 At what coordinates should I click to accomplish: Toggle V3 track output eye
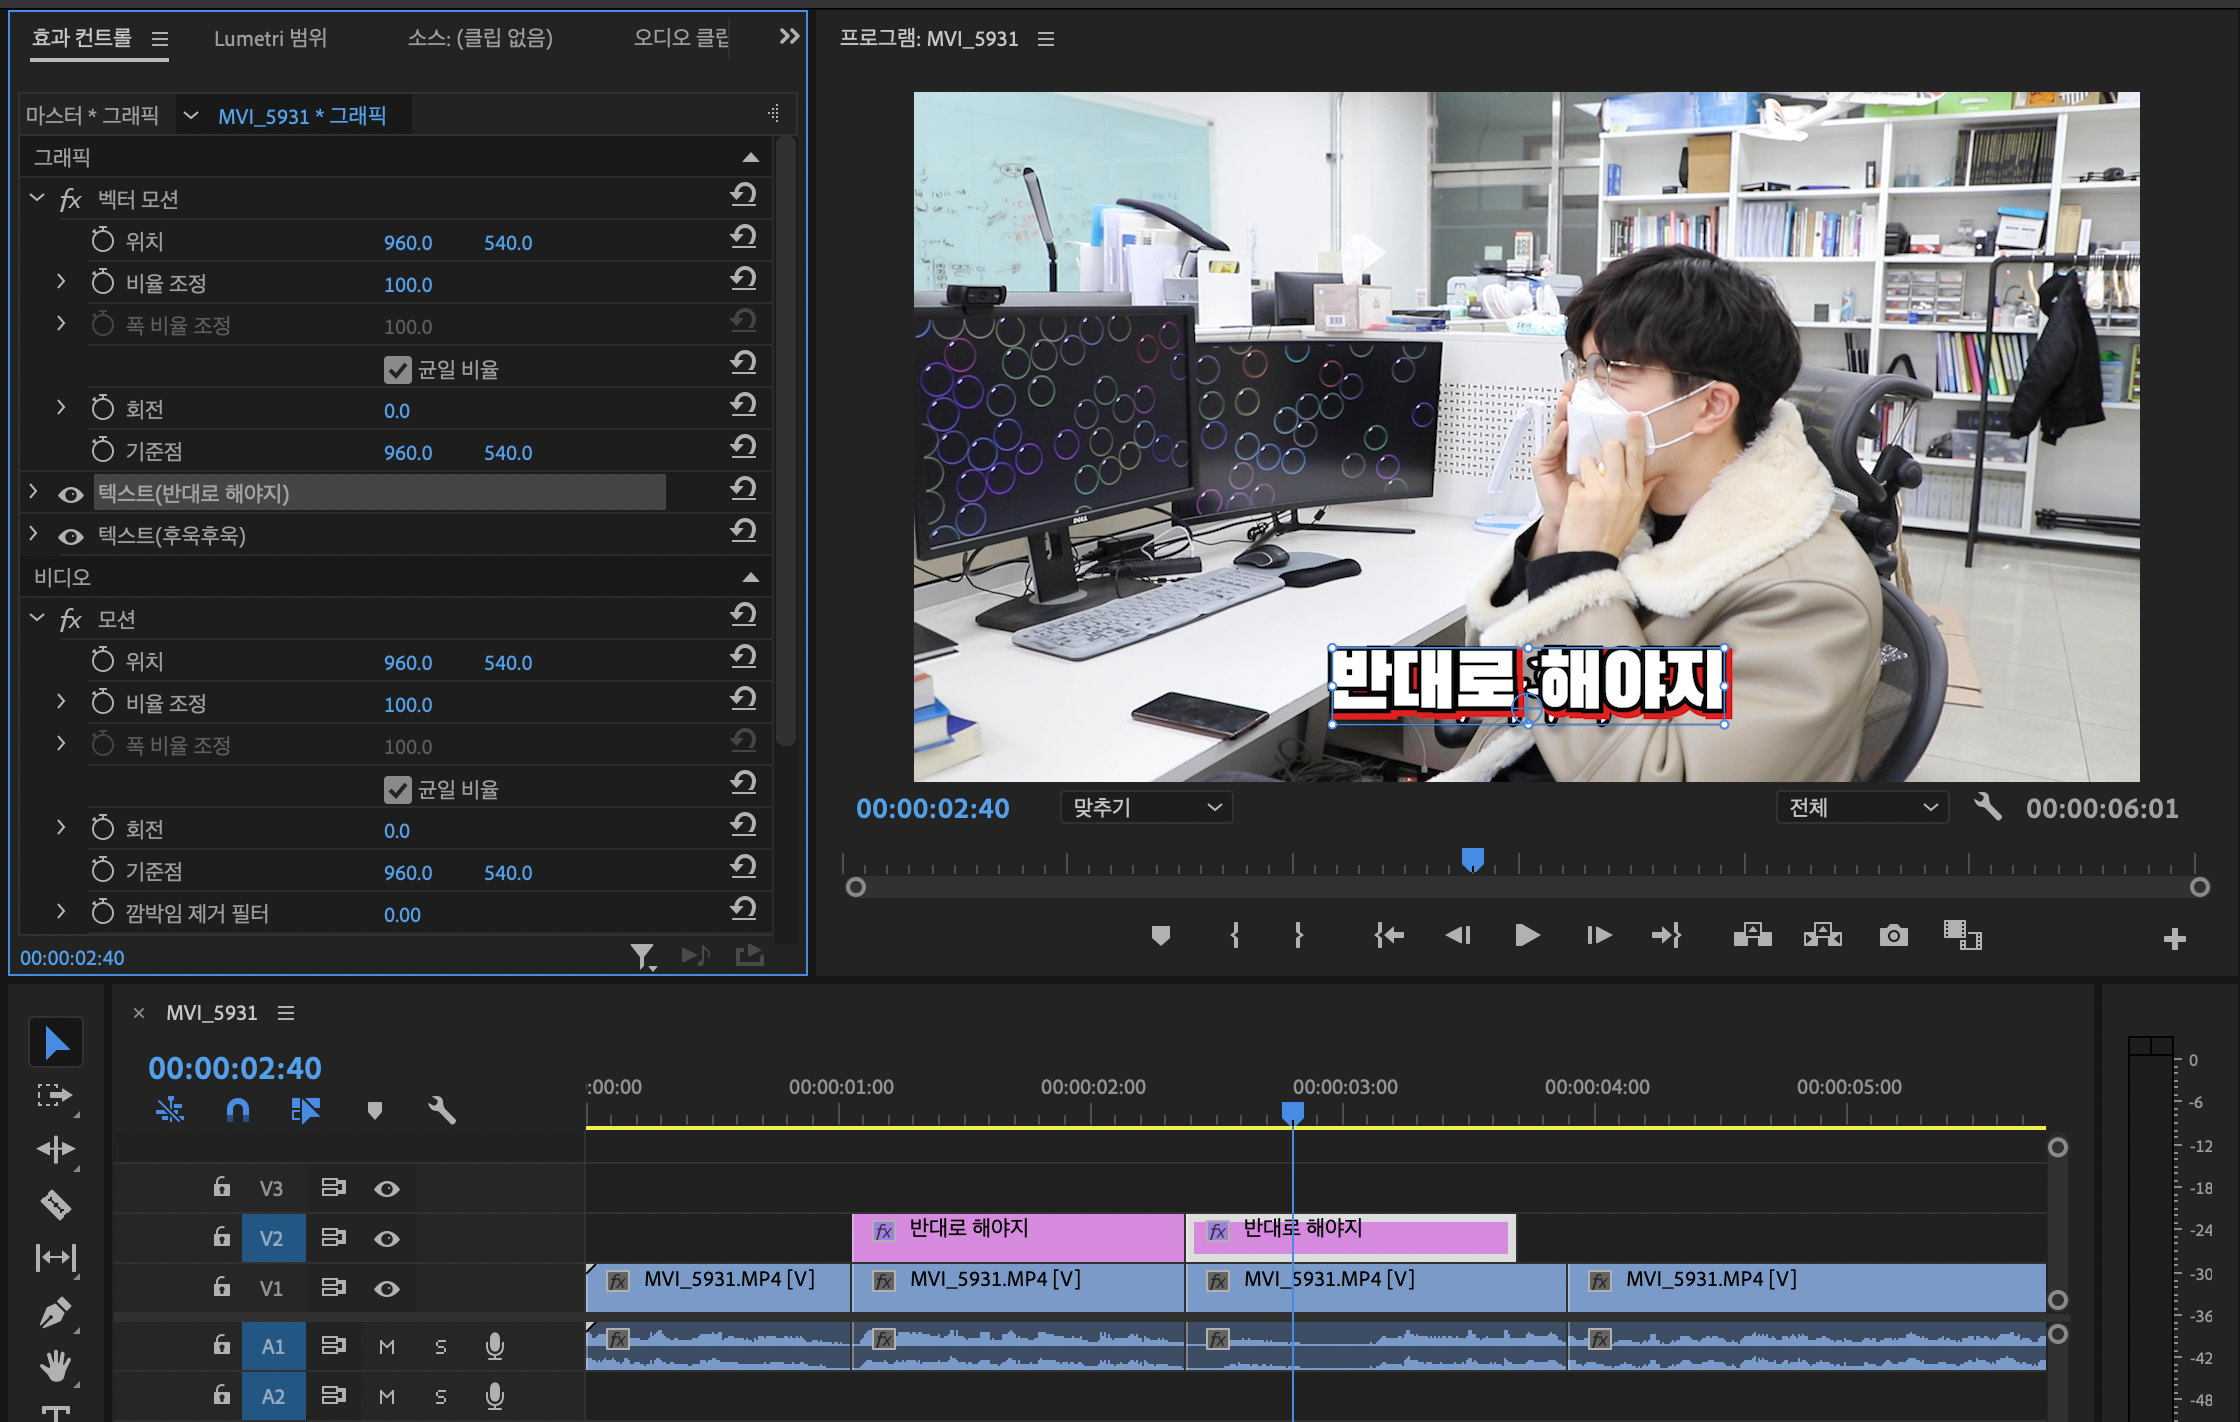[x=387, y=1188]
